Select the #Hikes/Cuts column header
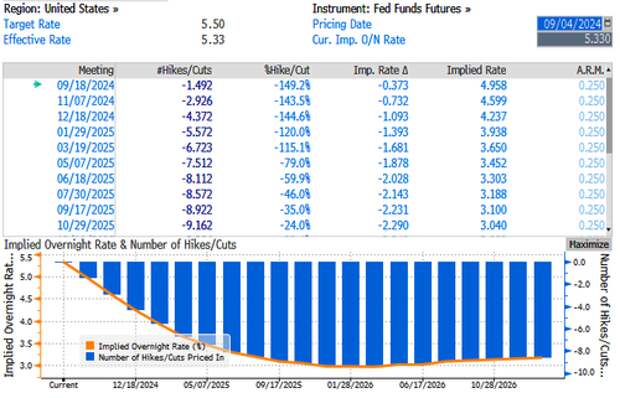 [184, 70]
